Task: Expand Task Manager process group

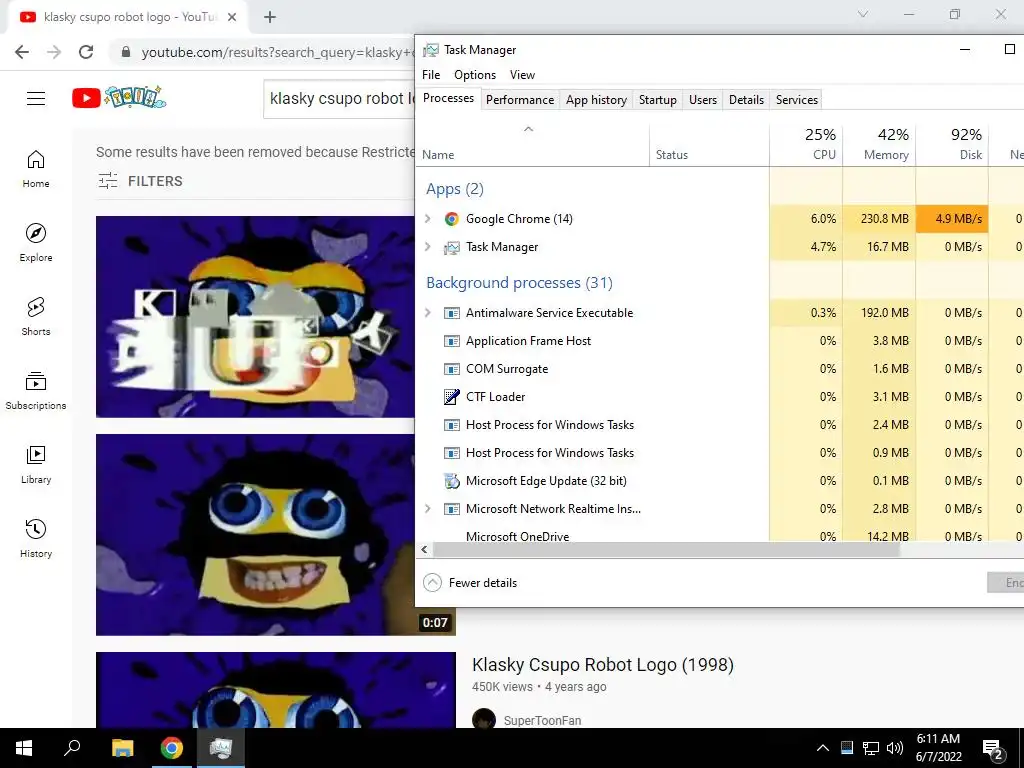Action: coord(428,247)
